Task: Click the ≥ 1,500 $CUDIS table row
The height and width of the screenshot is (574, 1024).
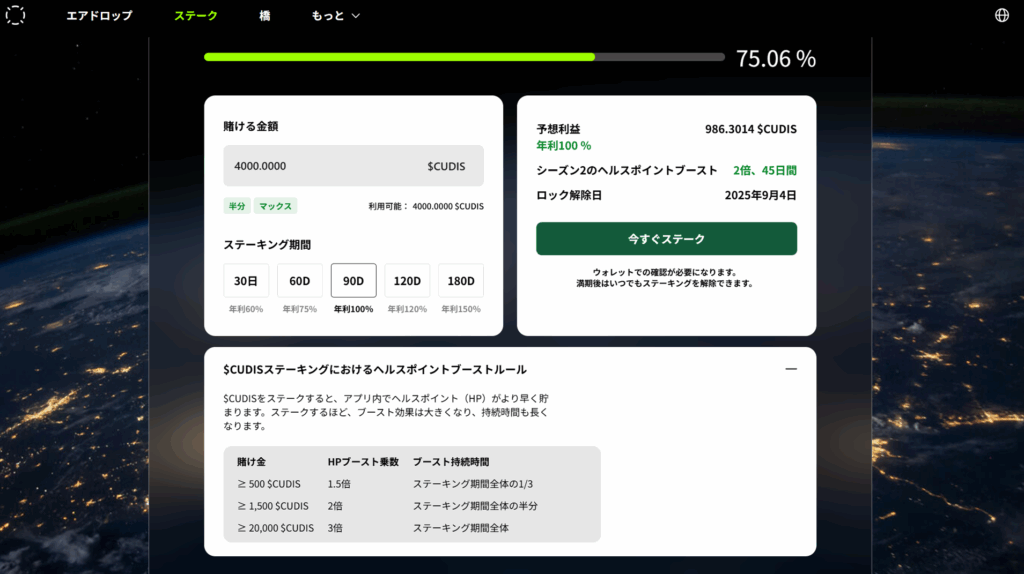Action: pyautogui.click(x=412, y=506)
